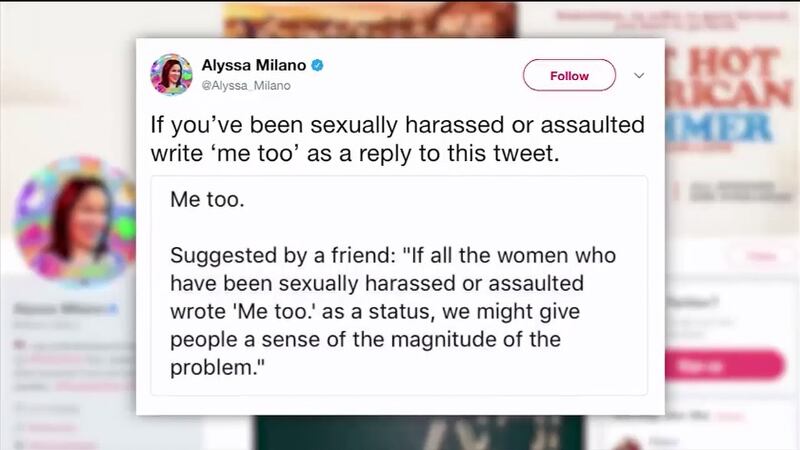This screenshot has height=450, width=800.
Task: Click the blue verified badge
Action: point(317,67)
